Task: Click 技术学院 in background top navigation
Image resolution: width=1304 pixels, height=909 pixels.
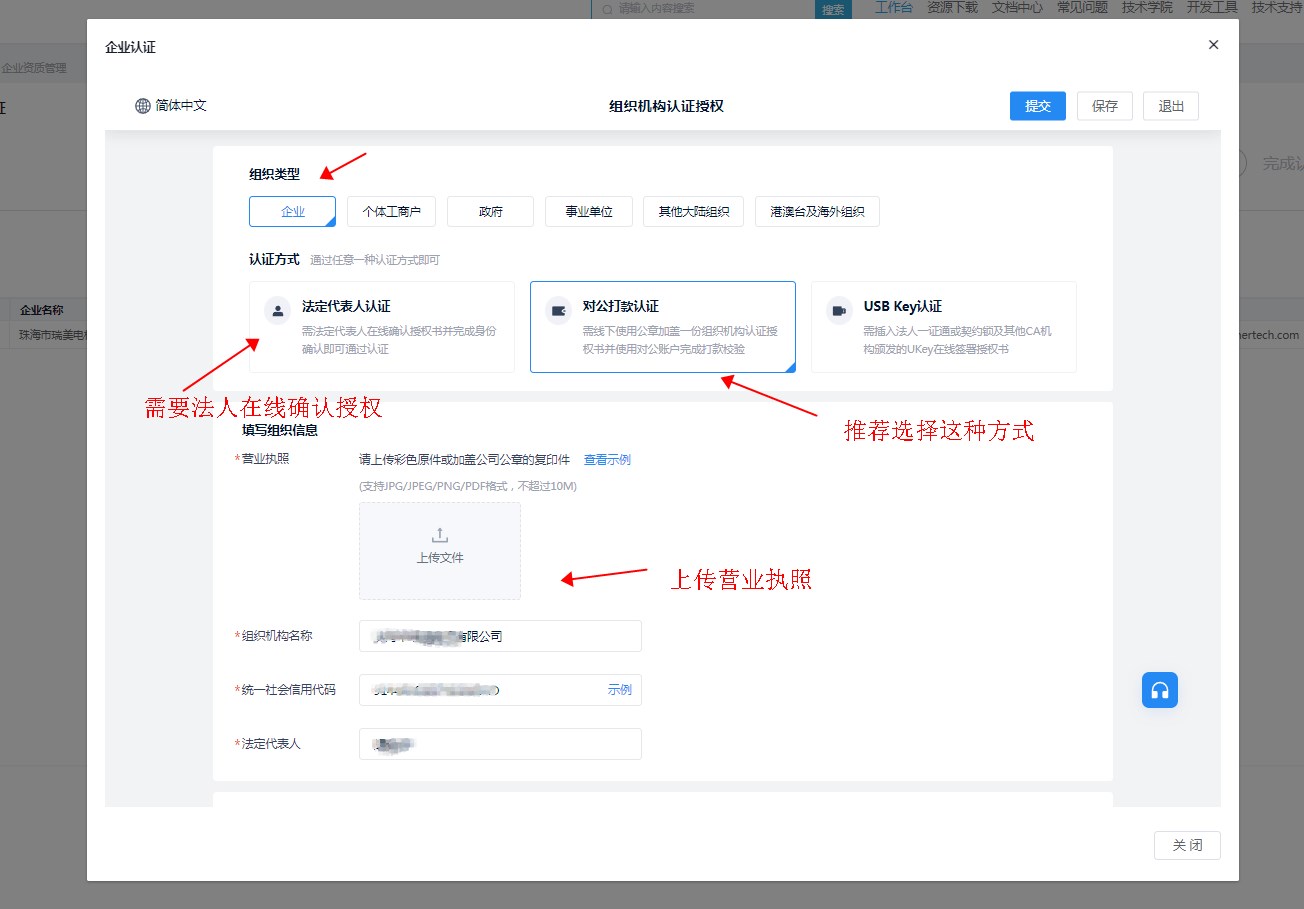Action: click(1147, 7)
